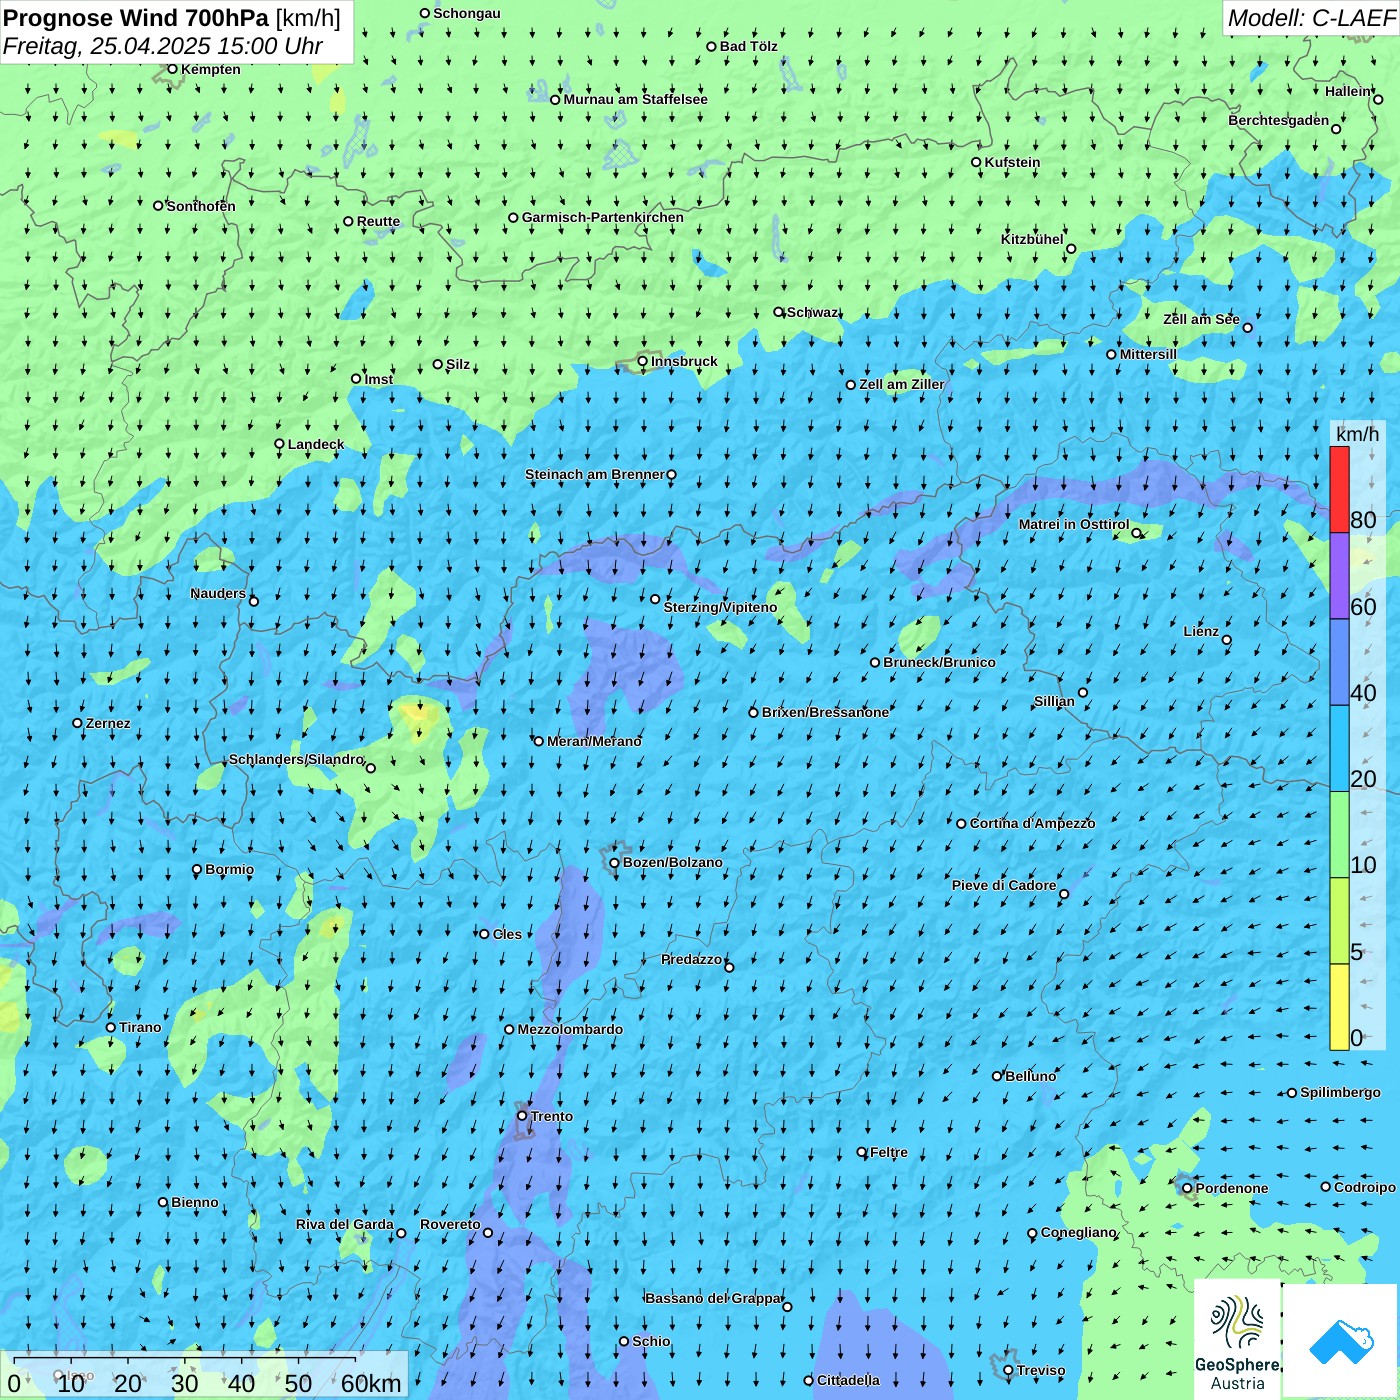1400x1400 pixels.
Task: Click the 'Berchtesgaden' label
Action: pos(1278,120)
